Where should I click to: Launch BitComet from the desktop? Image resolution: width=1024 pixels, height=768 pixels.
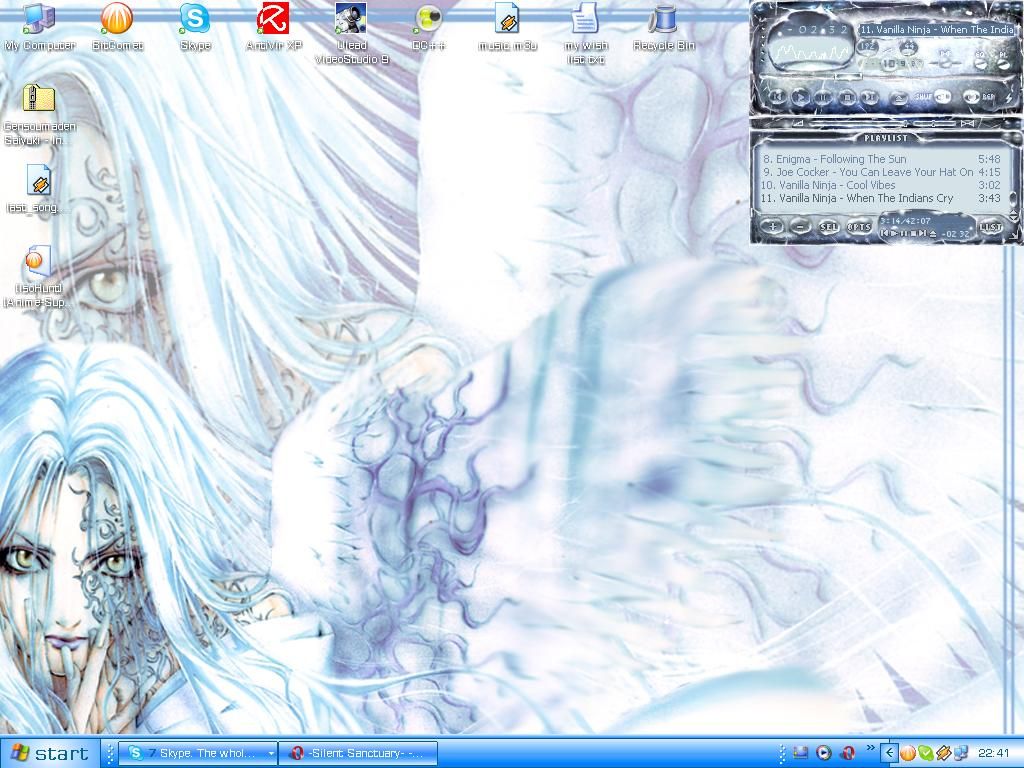tap(117, 27)
